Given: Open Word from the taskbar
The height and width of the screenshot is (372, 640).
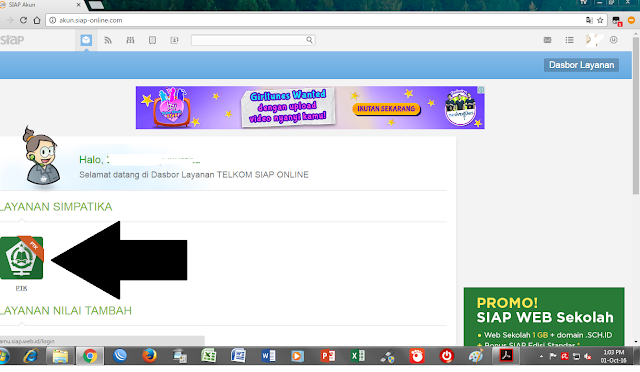Looking at the screenshot, I should coord(268,356).
